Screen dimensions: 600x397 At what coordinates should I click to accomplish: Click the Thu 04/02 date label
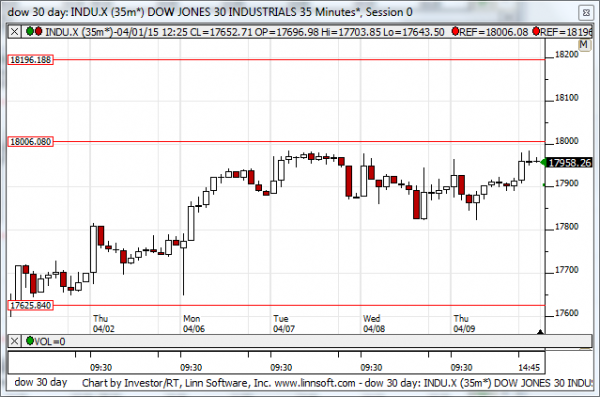pyautogui.click(x=104, y=323)
